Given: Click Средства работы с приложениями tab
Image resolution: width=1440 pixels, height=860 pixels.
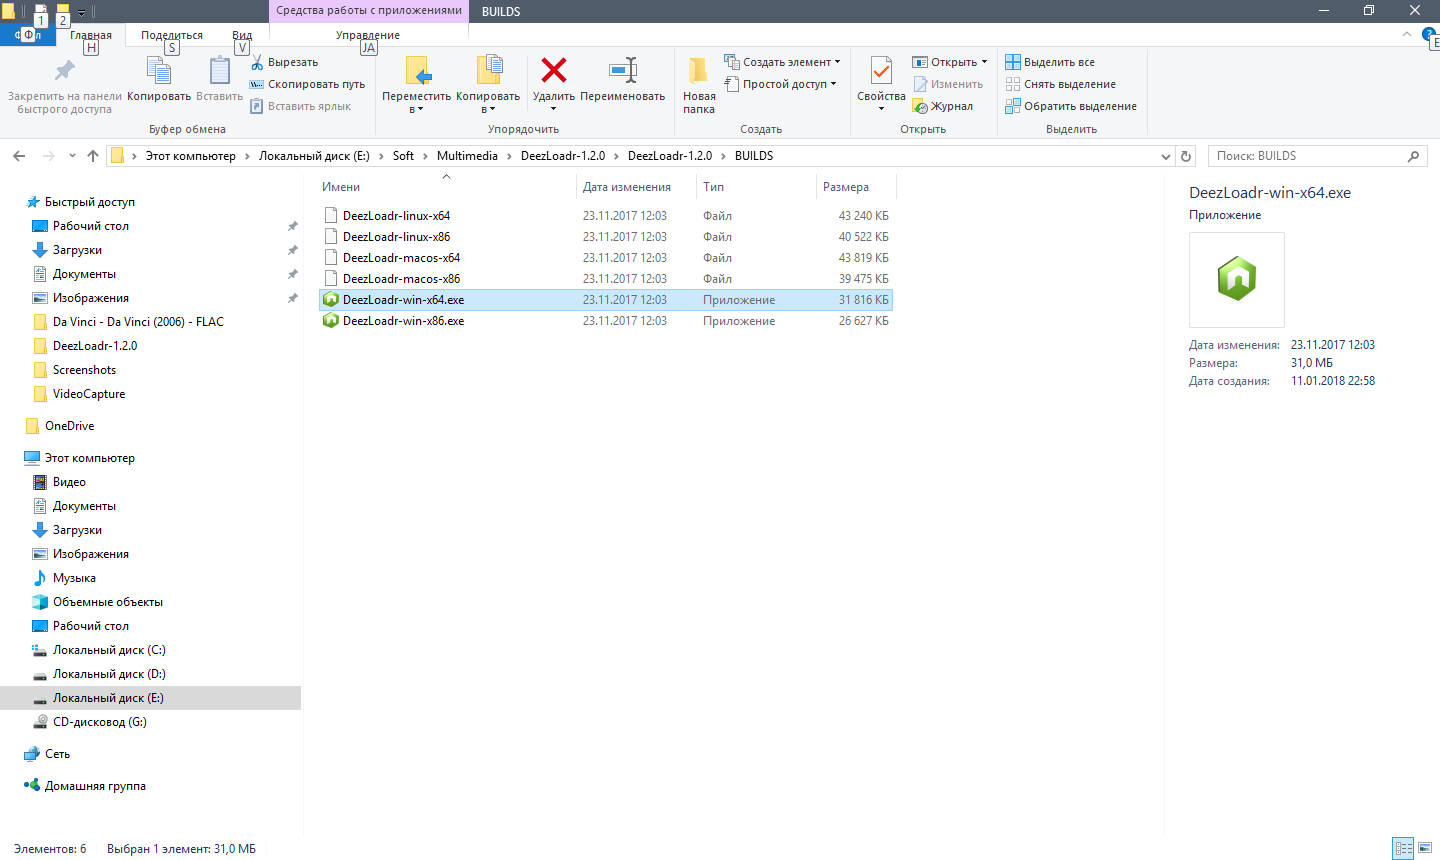Looking at the screenshot, I should 369,11.
